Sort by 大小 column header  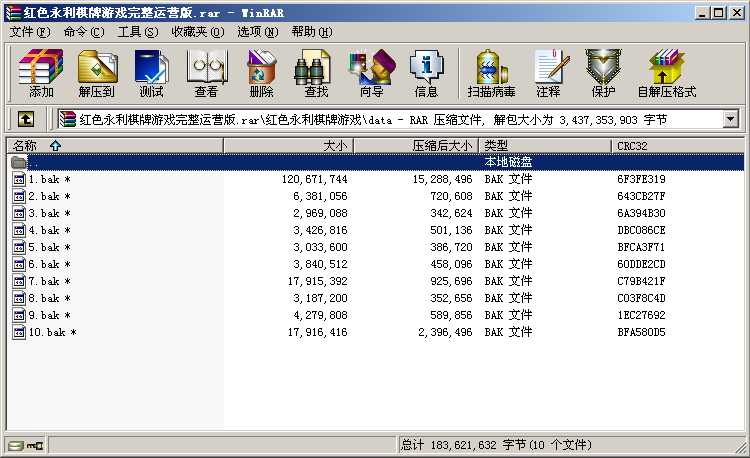point(288,145)
